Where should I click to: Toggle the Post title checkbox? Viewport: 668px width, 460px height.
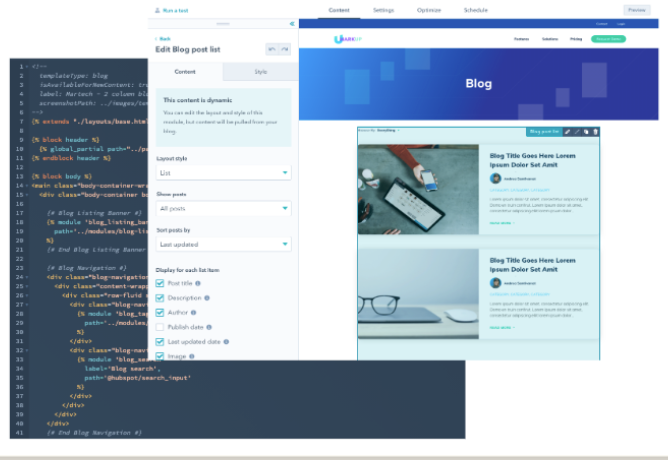pos(160,283)
